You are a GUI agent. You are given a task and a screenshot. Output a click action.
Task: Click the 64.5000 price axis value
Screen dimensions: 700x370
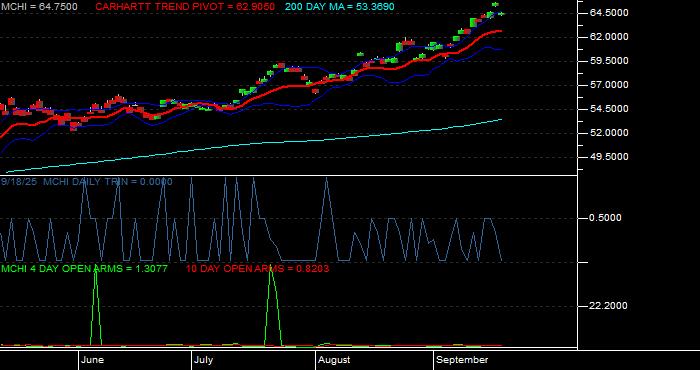click(x=609, y=12)
